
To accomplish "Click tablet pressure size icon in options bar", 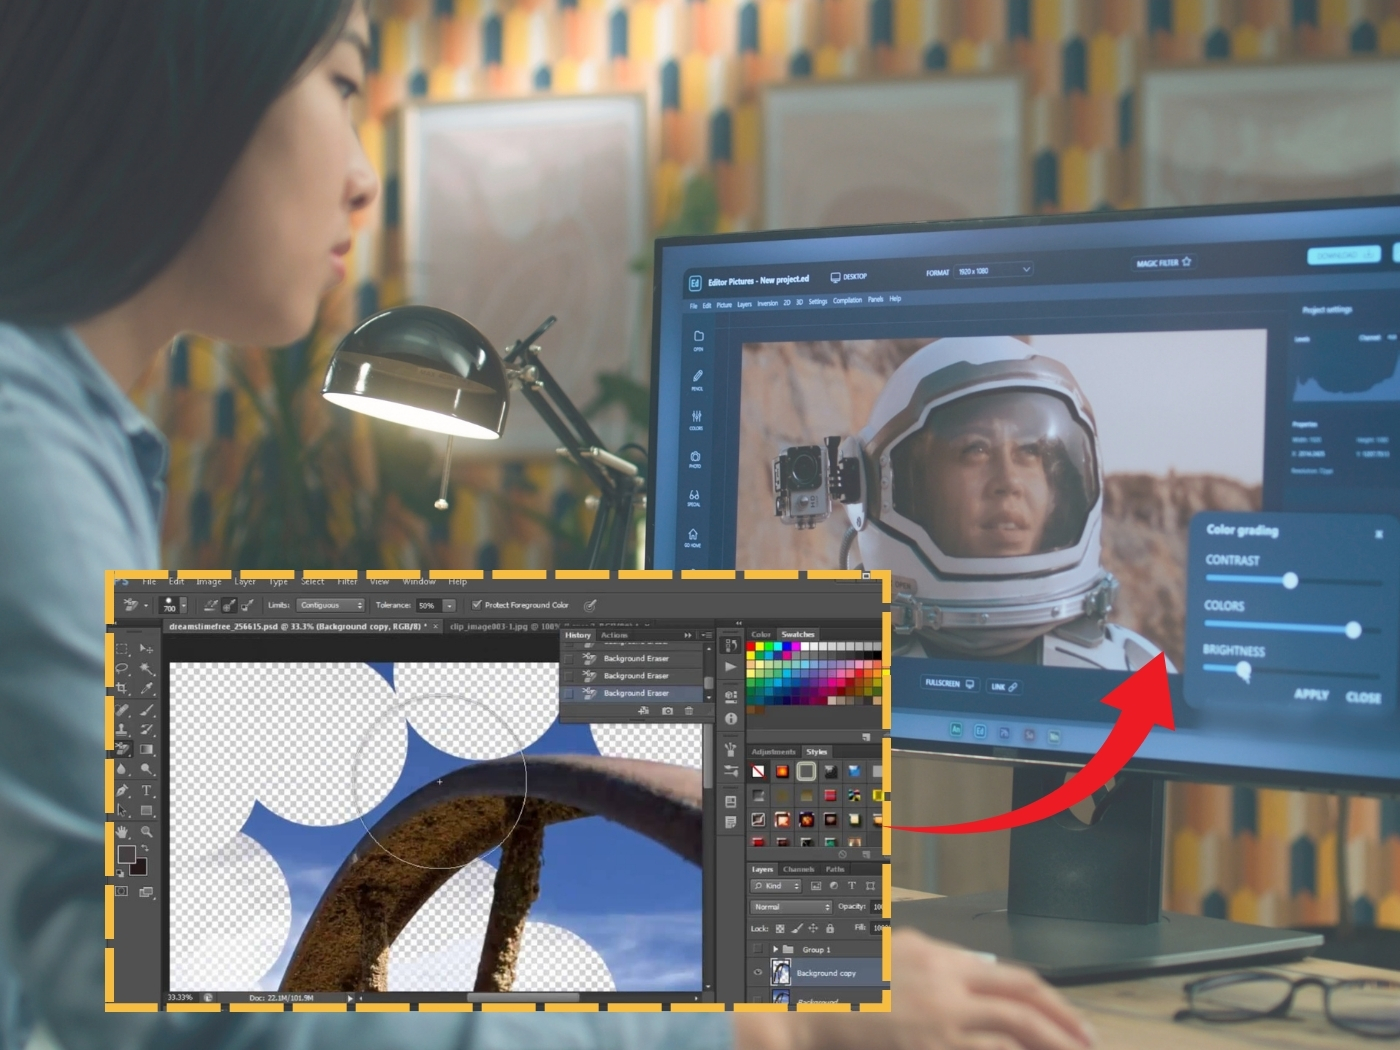I will coord(590,605).
